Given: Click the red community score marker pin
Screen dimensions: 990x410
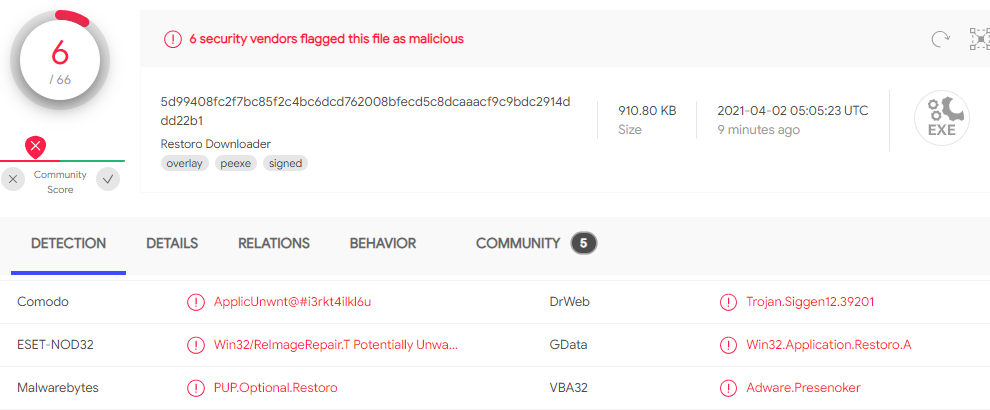Looking at the screenshot, I should coord(36,148).
